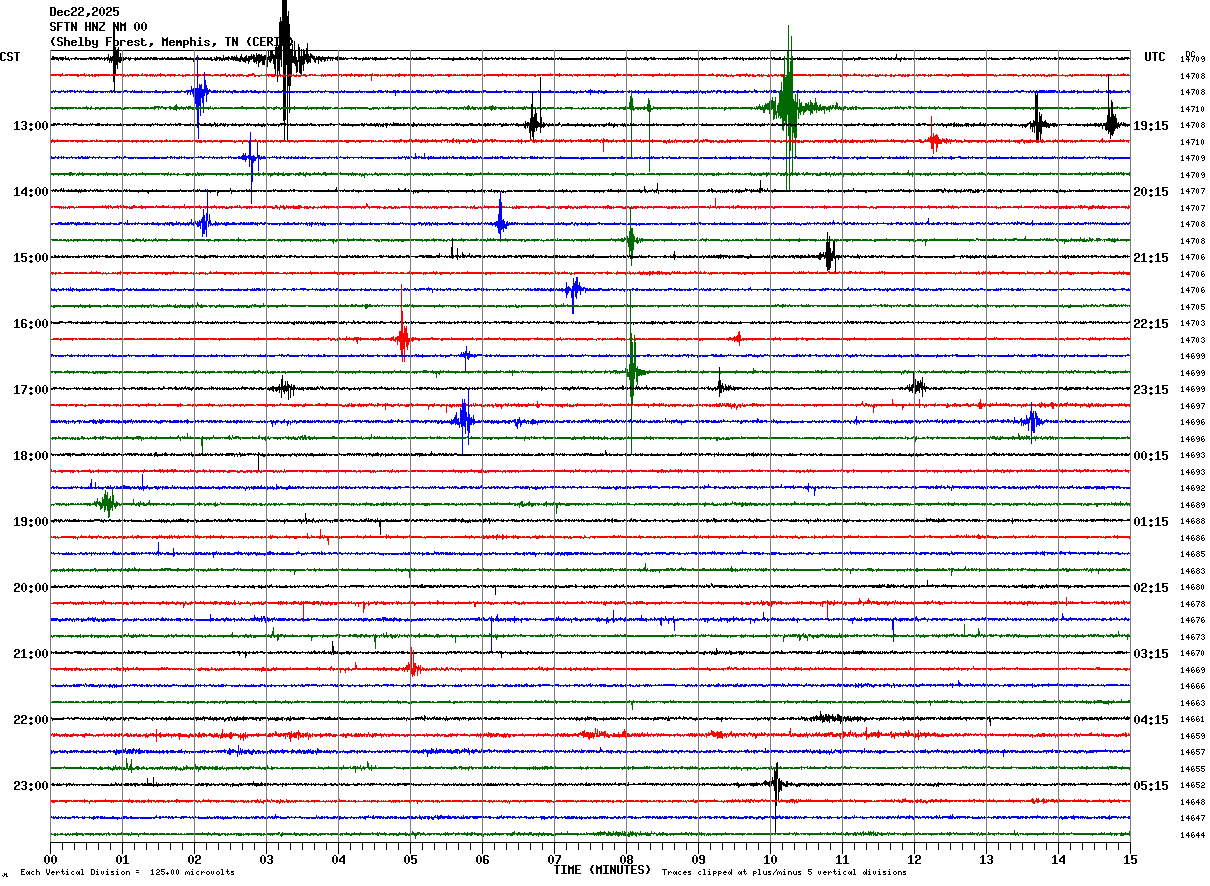Click the DC offset value 14673
Viewport: 1210px width, 886px height.
[x=1192, y=637]
